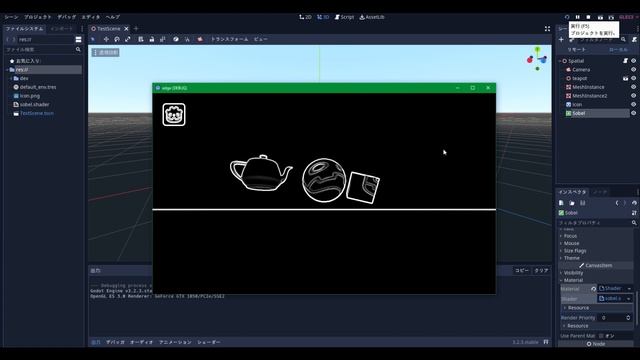Toggle visibility of the Spatial node
Image resolution: width=640 pixels, height=360 pixels.
click(633, 61)
